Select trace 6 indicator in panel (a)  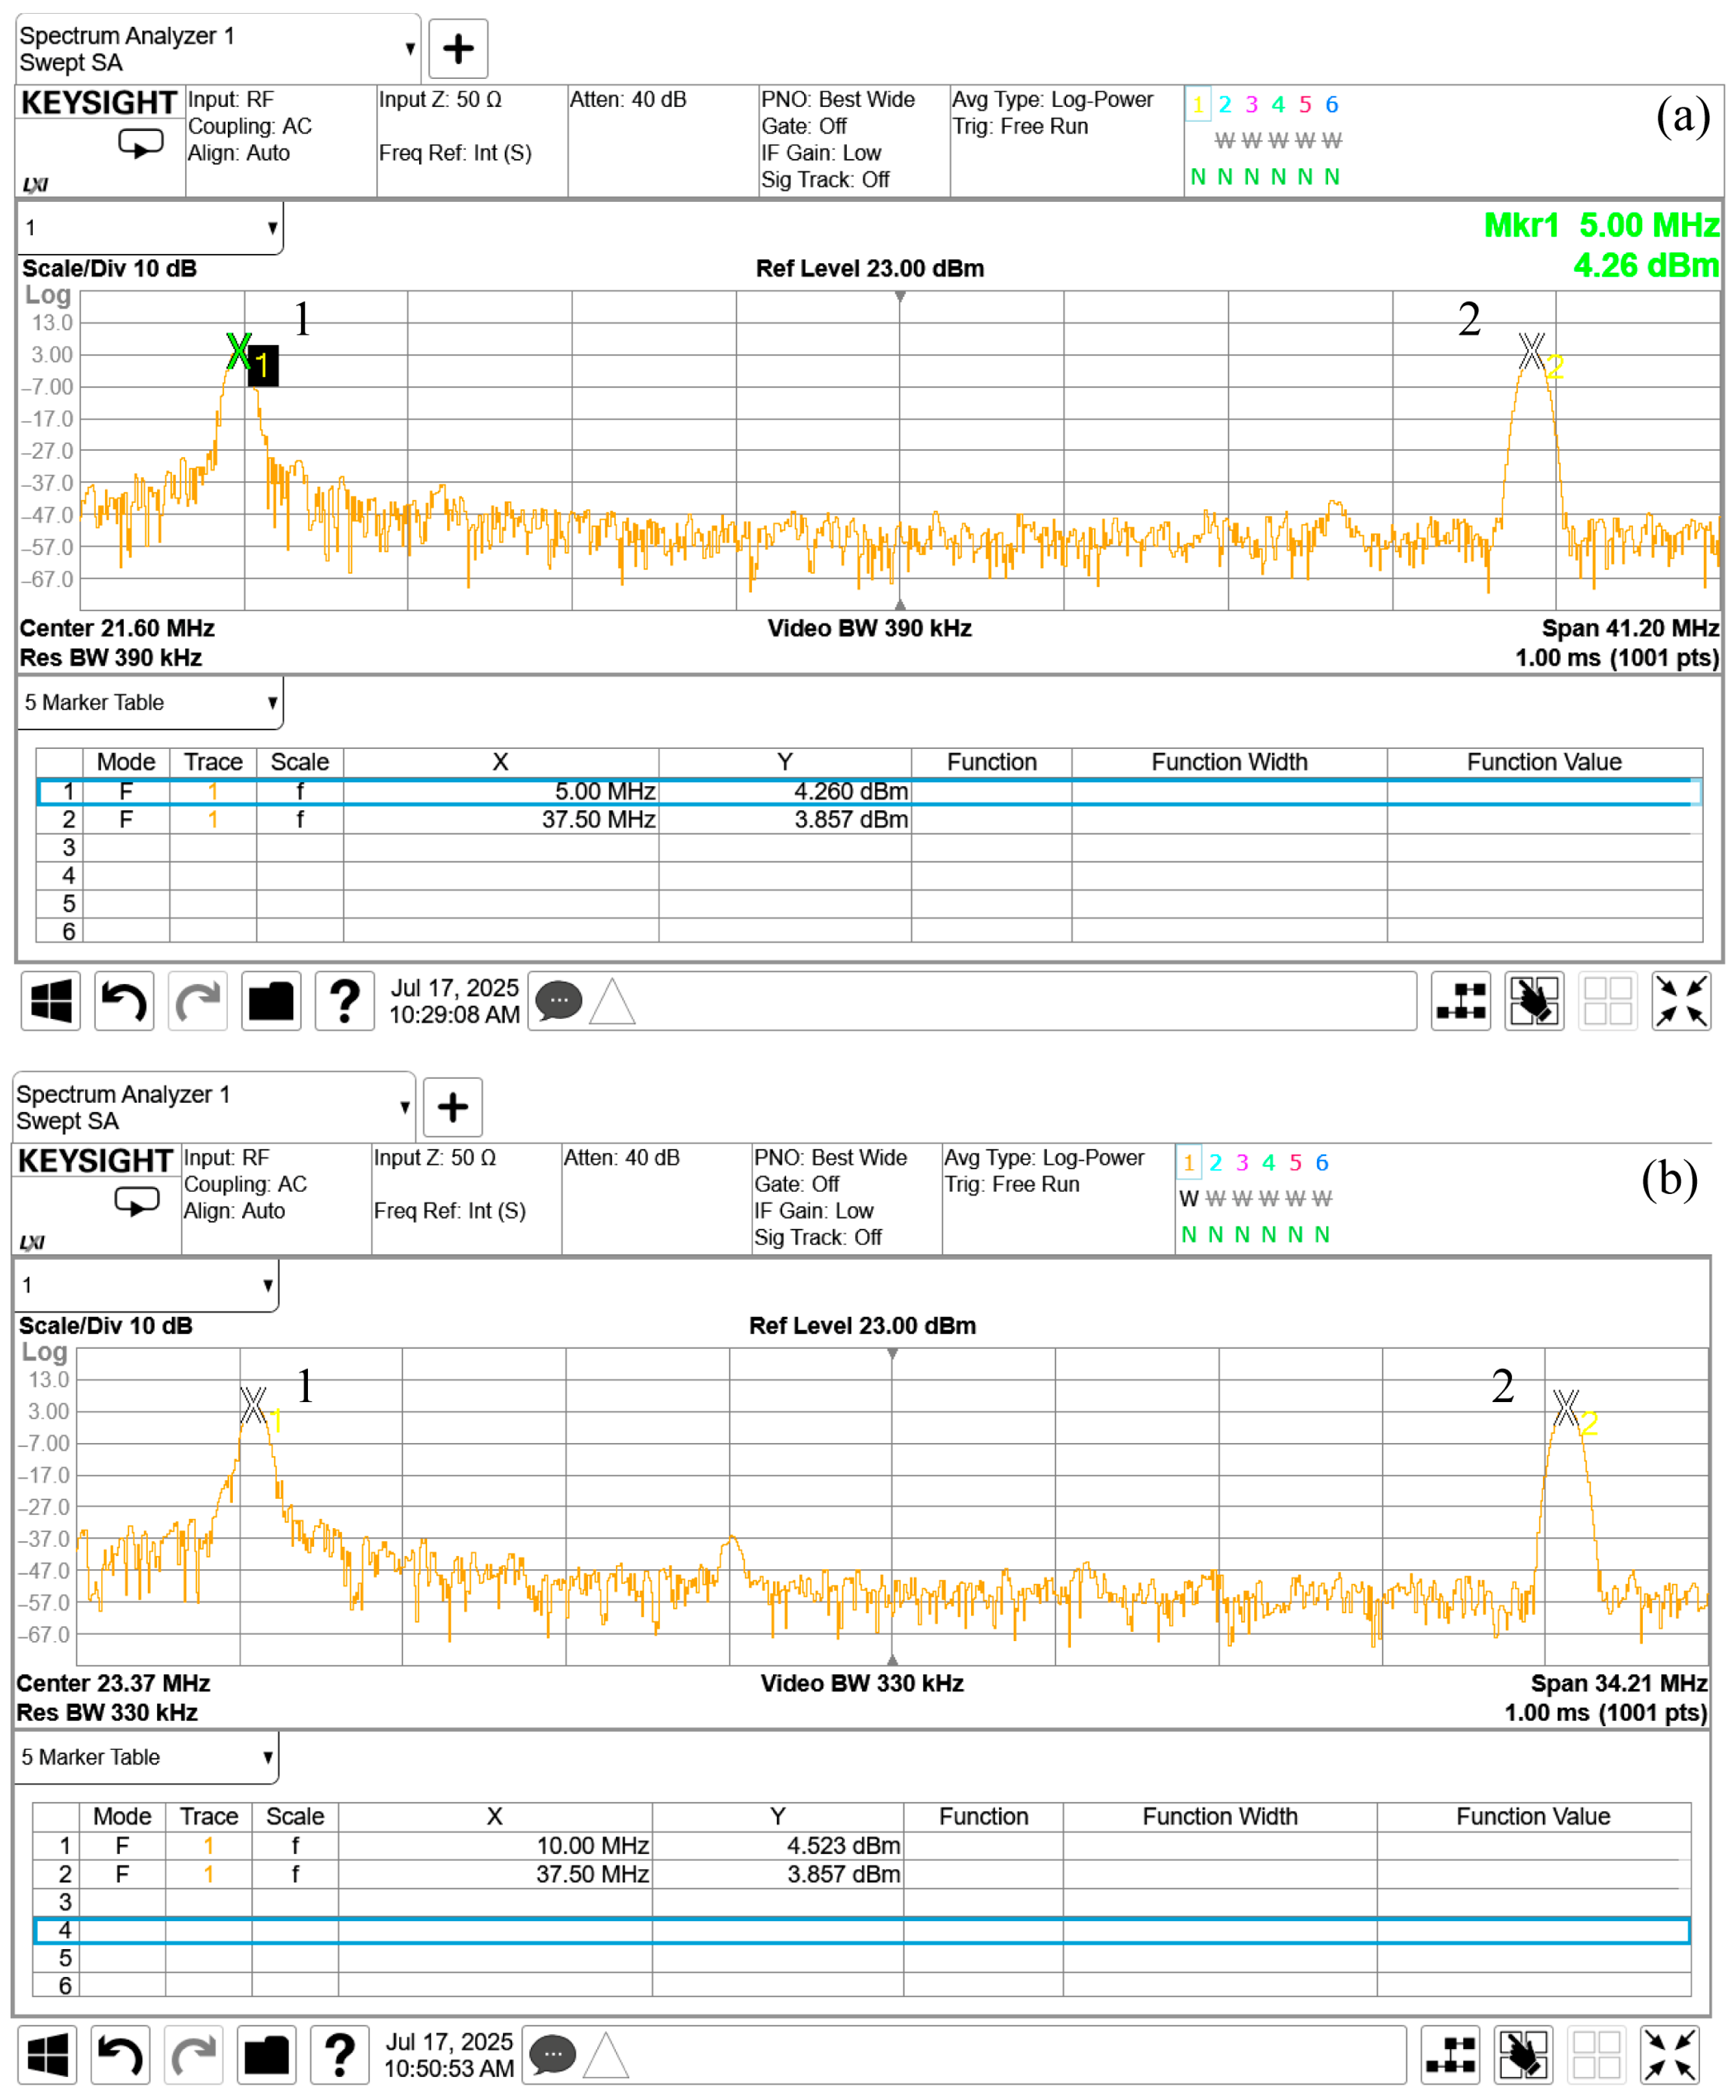coord(1332,104)
